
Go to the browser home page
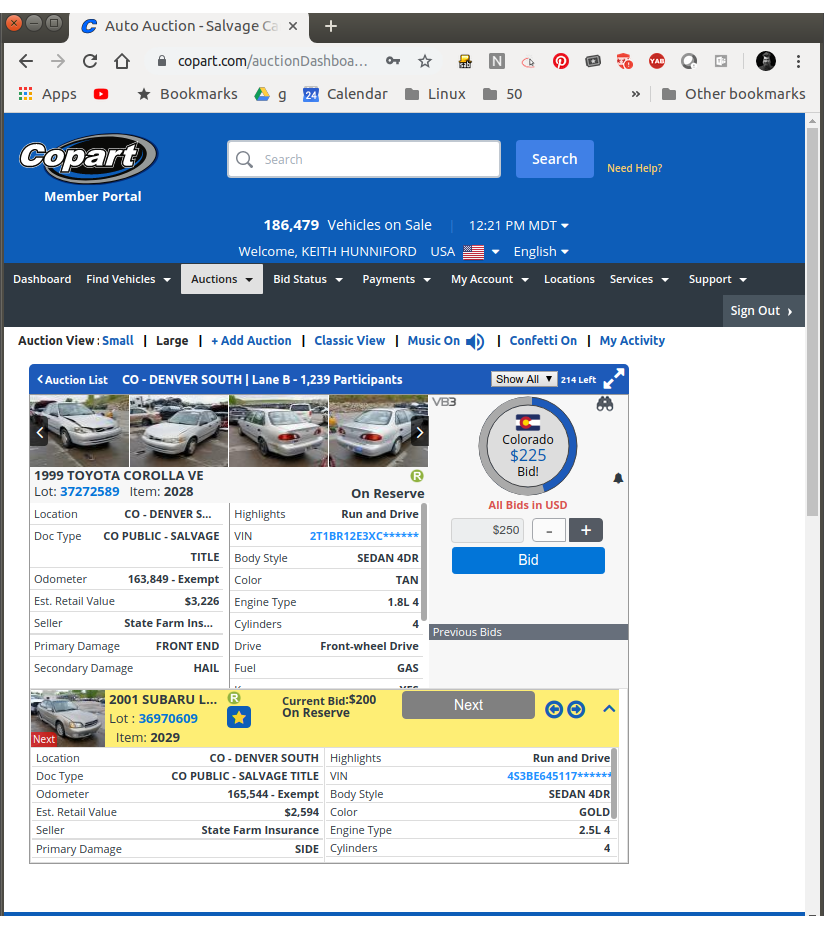coord(122,61)
